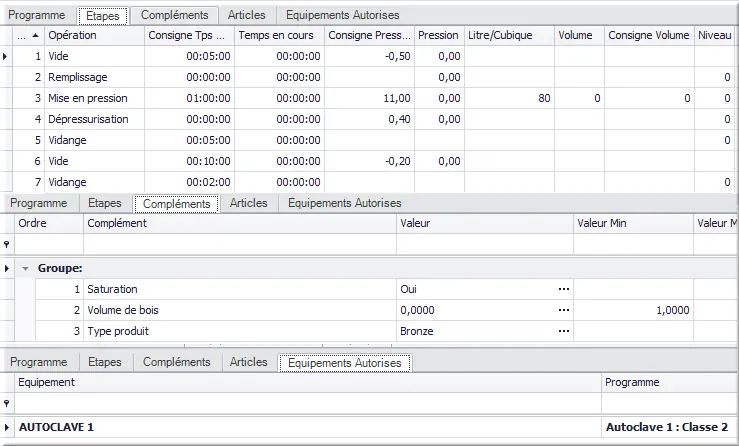Collapse the Groupe: group row

(x=25, y=269)
